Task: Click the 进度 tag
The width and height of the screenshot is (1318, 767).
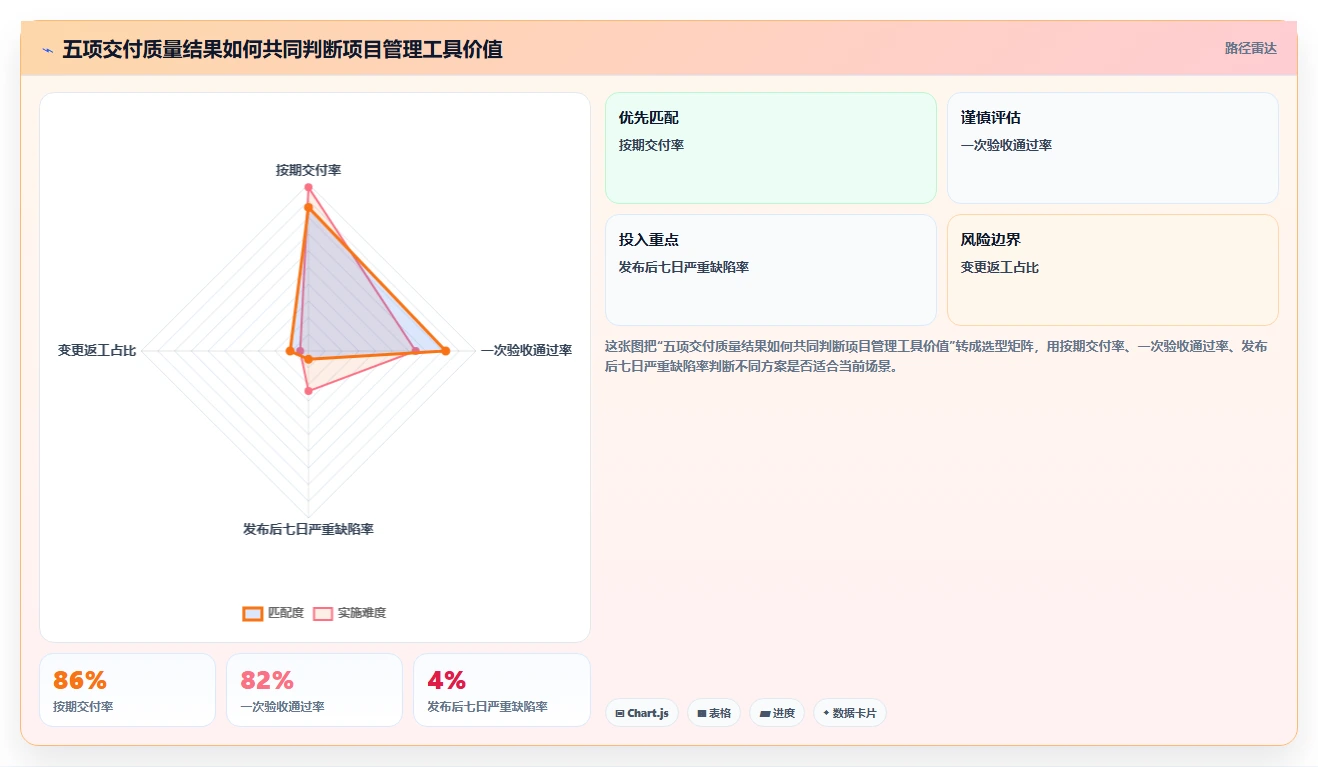Action: (x=777, y=713)
